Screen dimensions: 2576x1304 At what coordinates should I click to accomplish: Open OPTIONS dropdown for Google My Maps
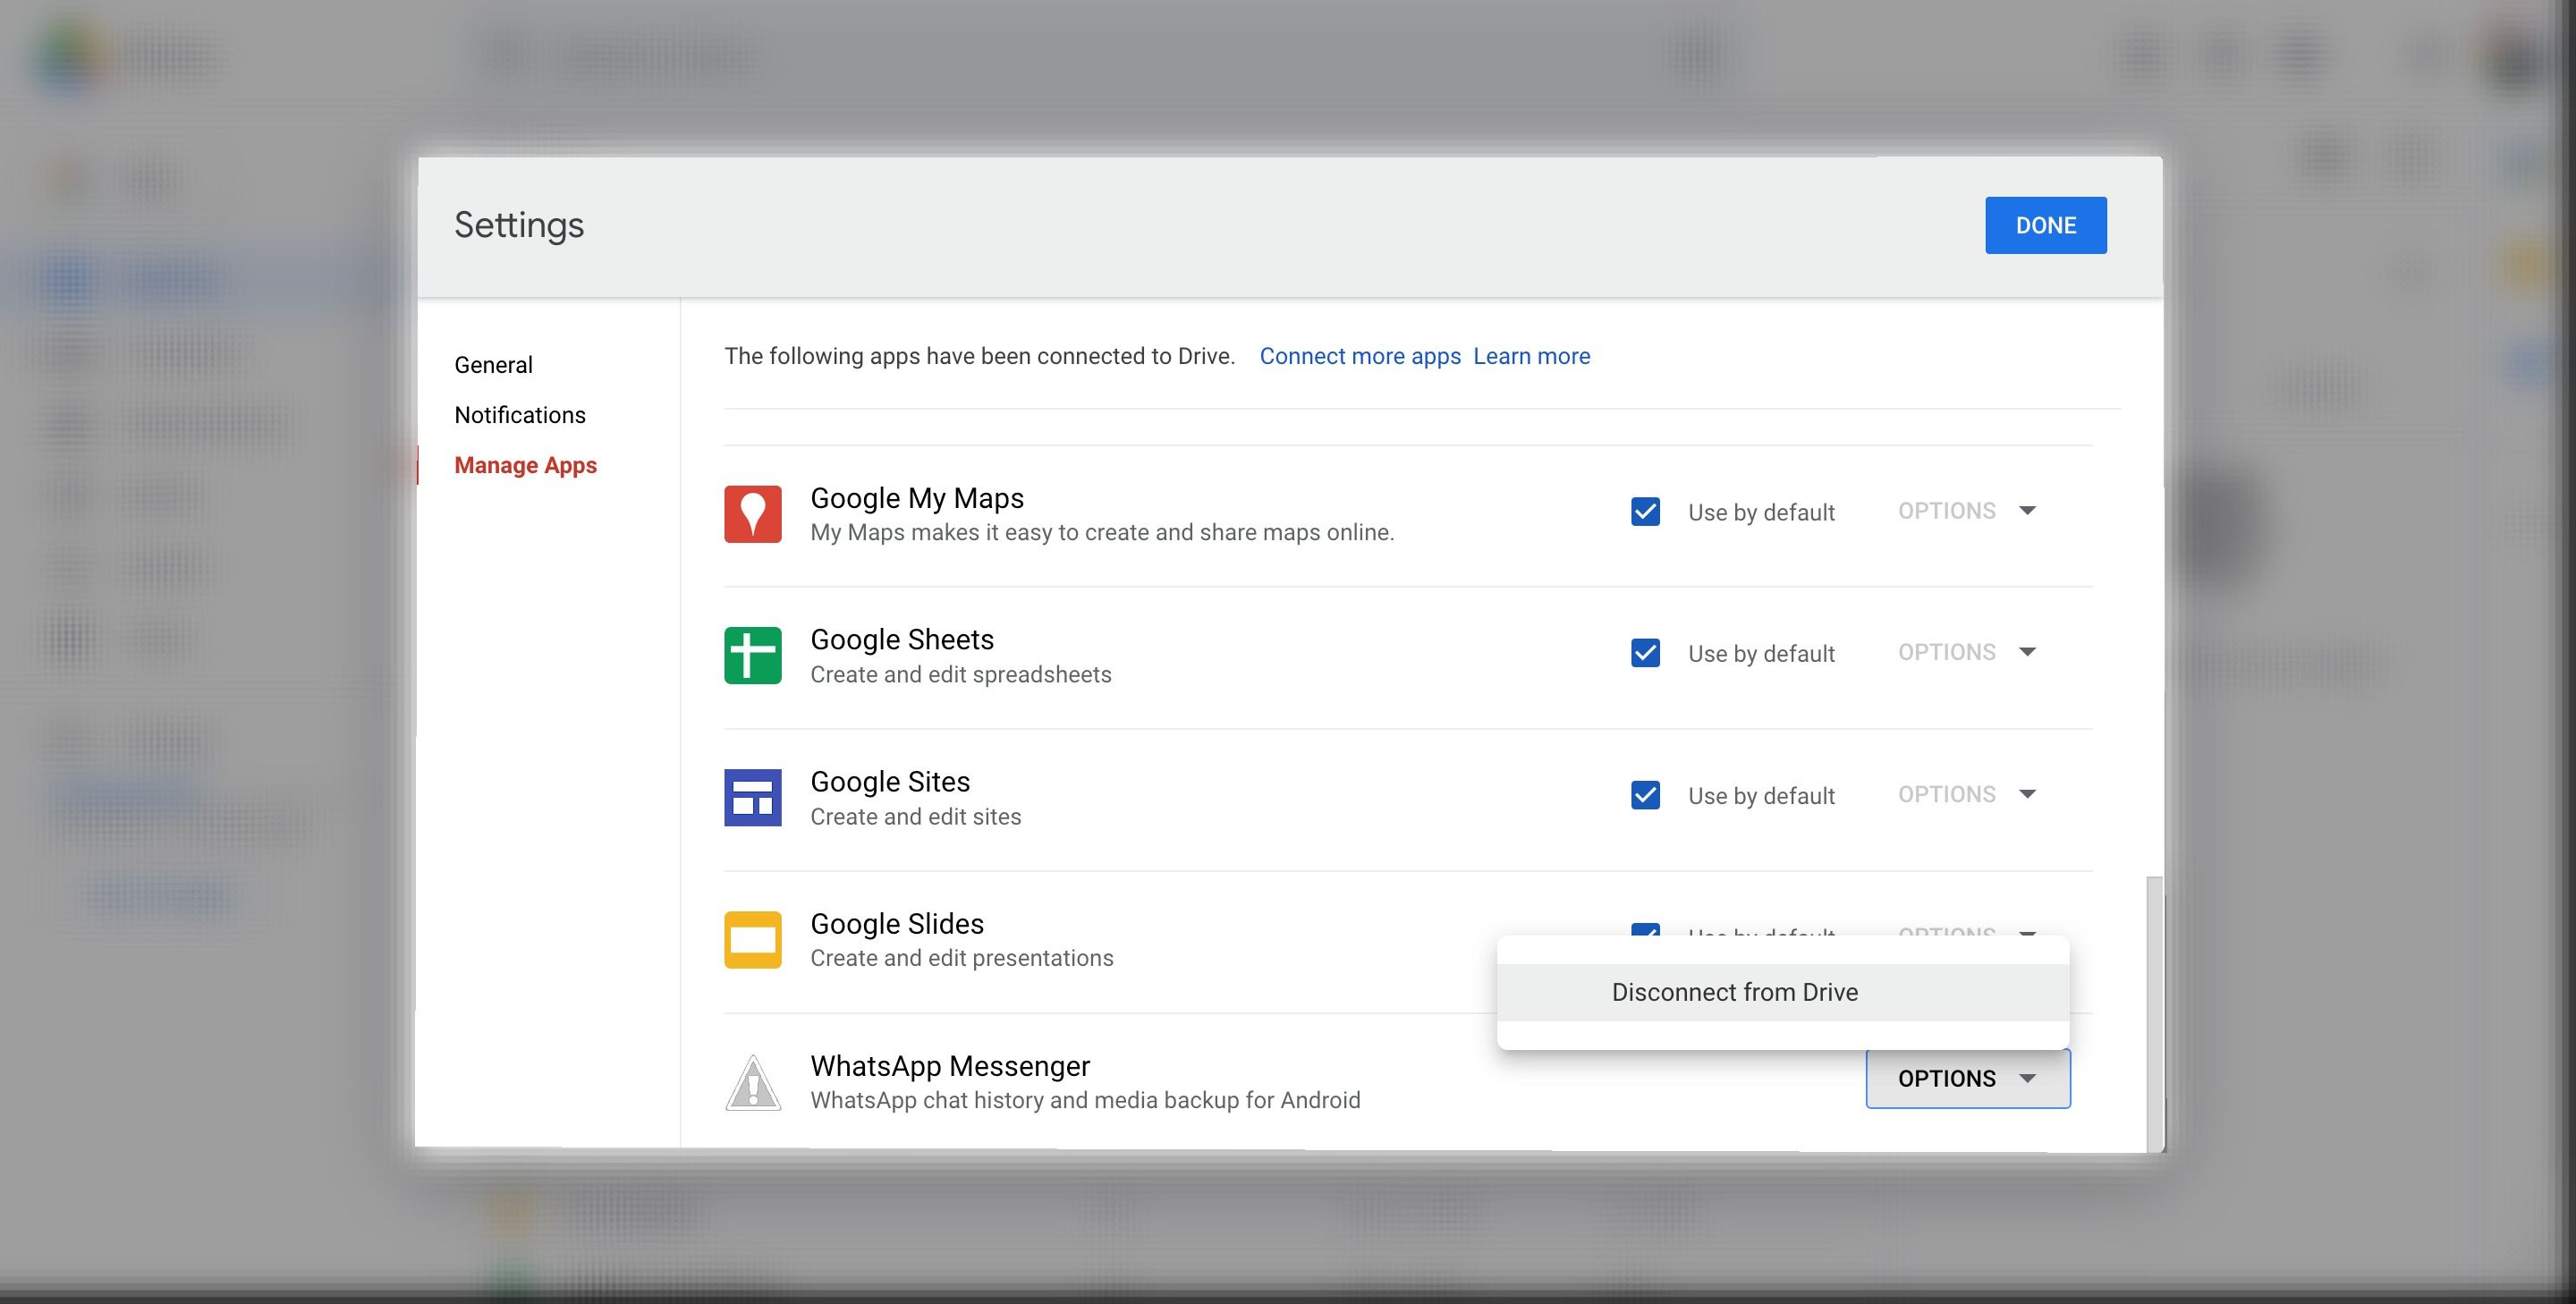[1963, 511]
